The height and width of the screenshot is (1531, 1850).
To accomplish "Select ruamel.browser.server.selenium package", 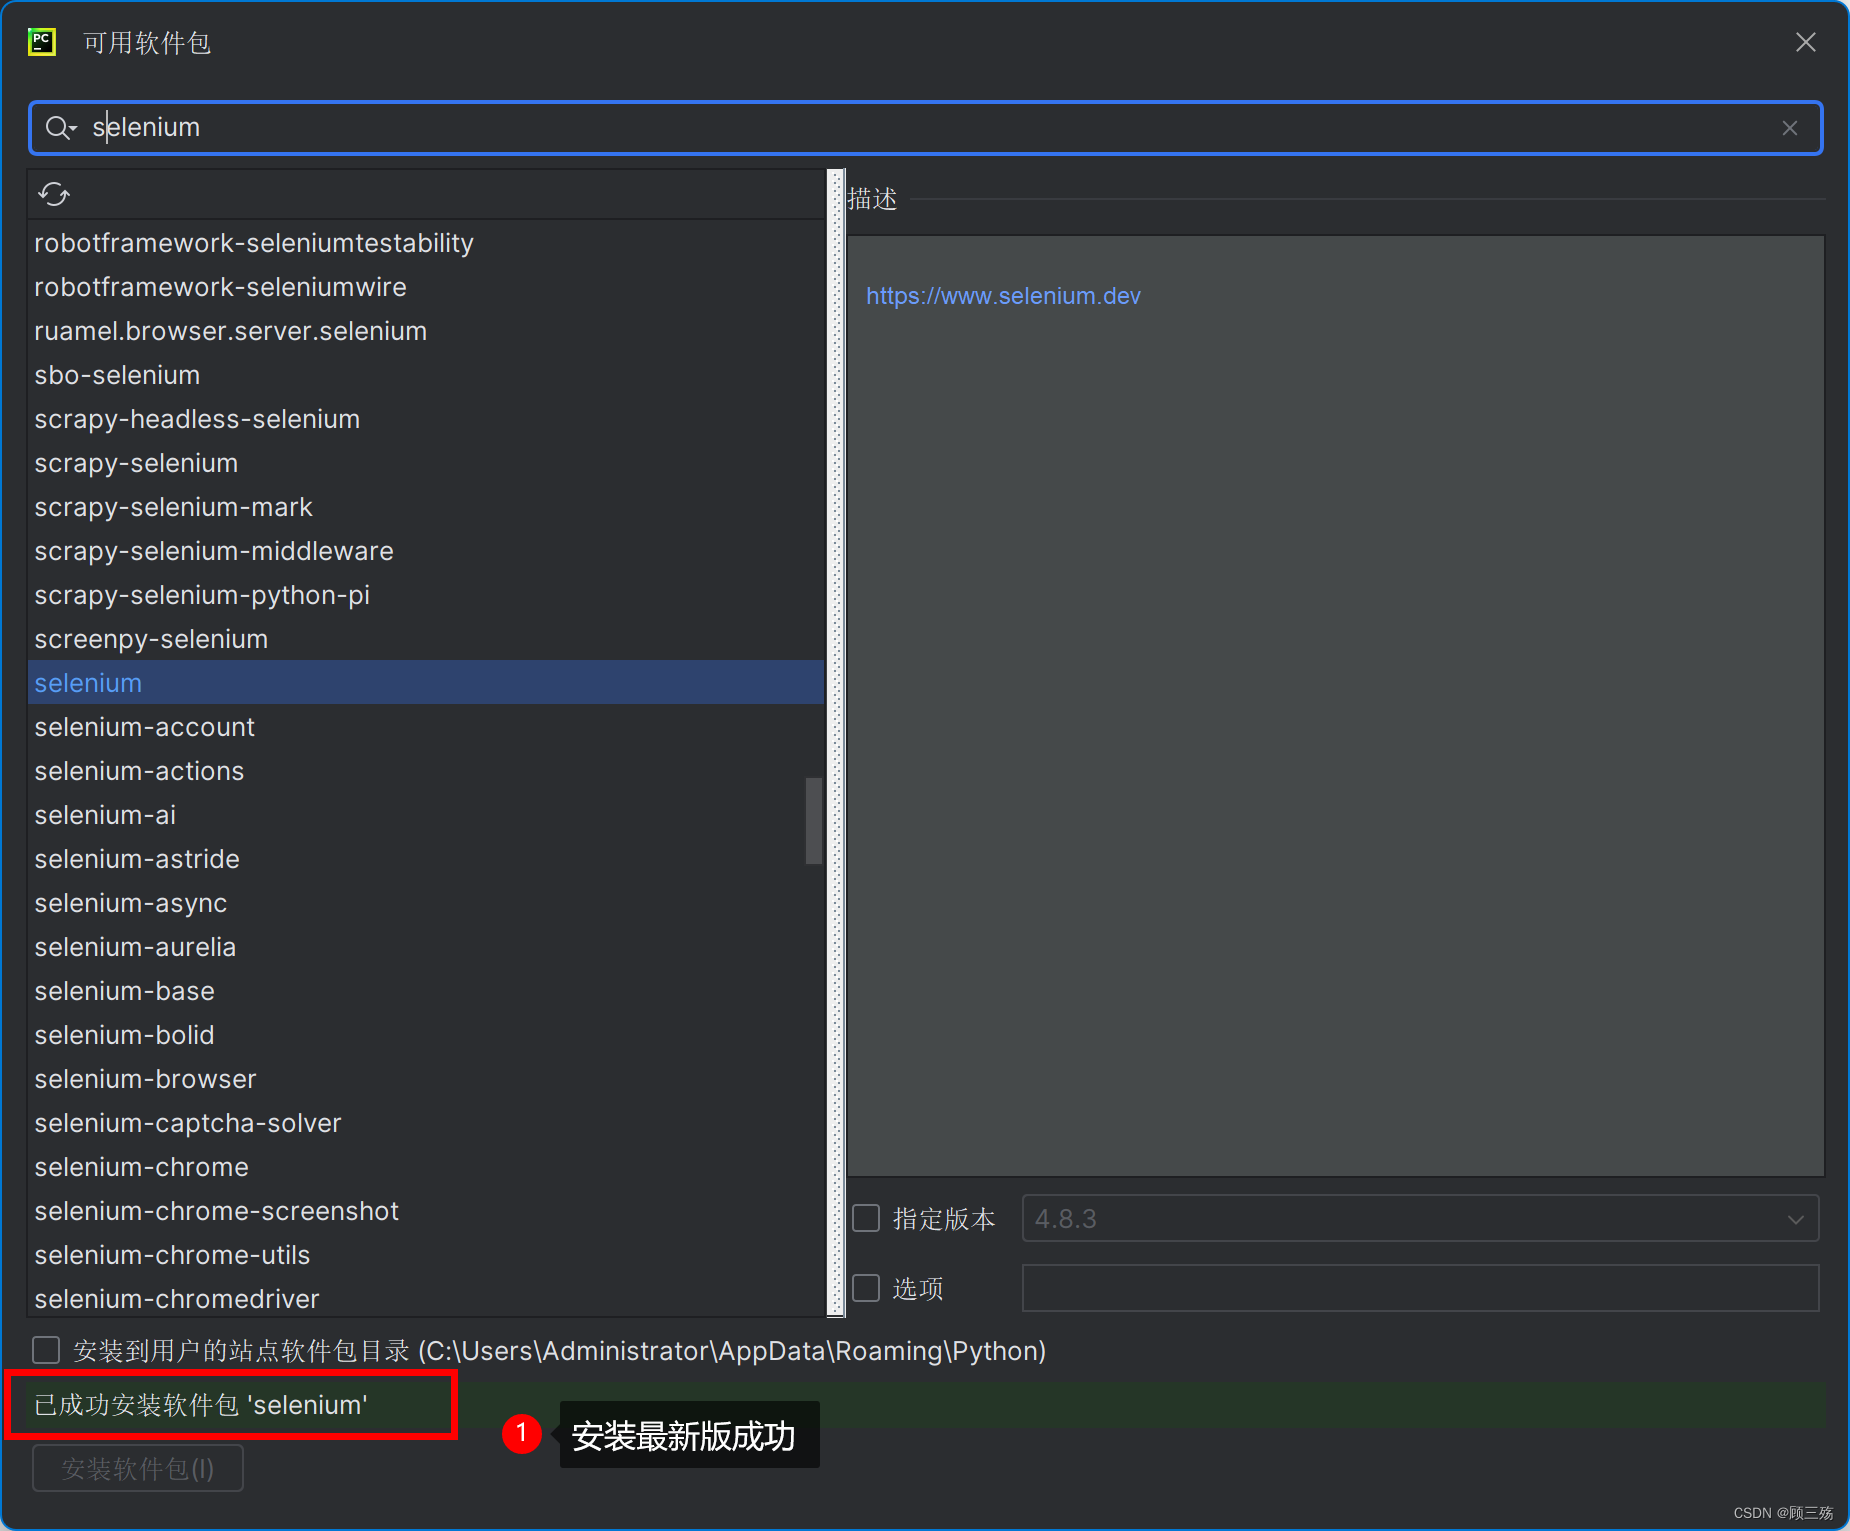I will tap(426, 331).
